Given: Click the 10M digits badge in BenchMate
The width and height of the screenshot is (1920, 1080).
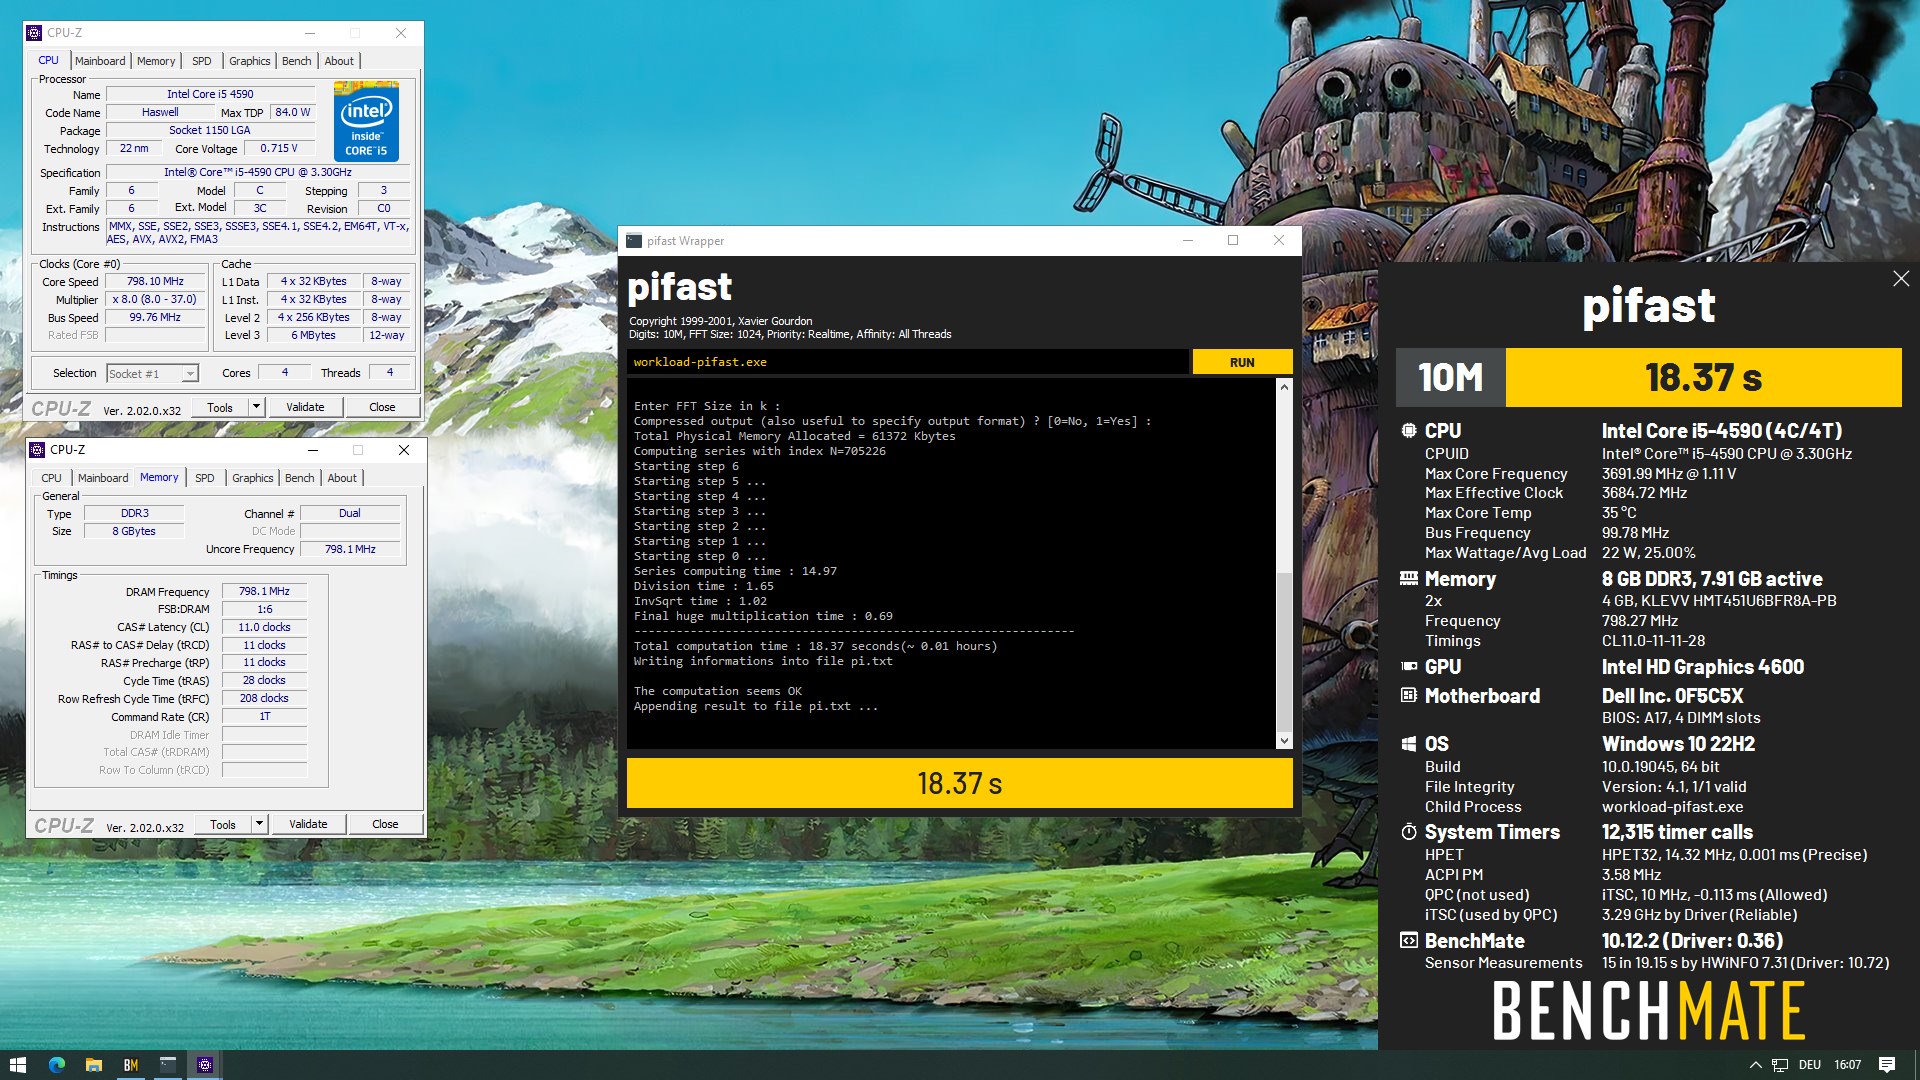Looking at the screenshot, I should [x=1450, y=378].
